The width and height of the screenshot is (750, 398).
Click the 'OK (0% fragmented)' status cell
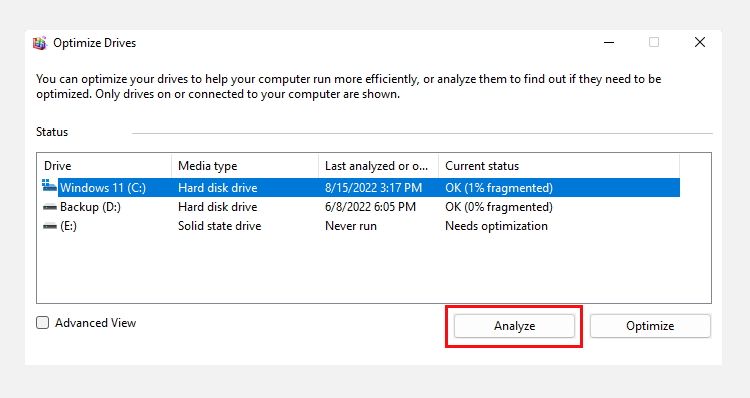(x=498, y=207)
